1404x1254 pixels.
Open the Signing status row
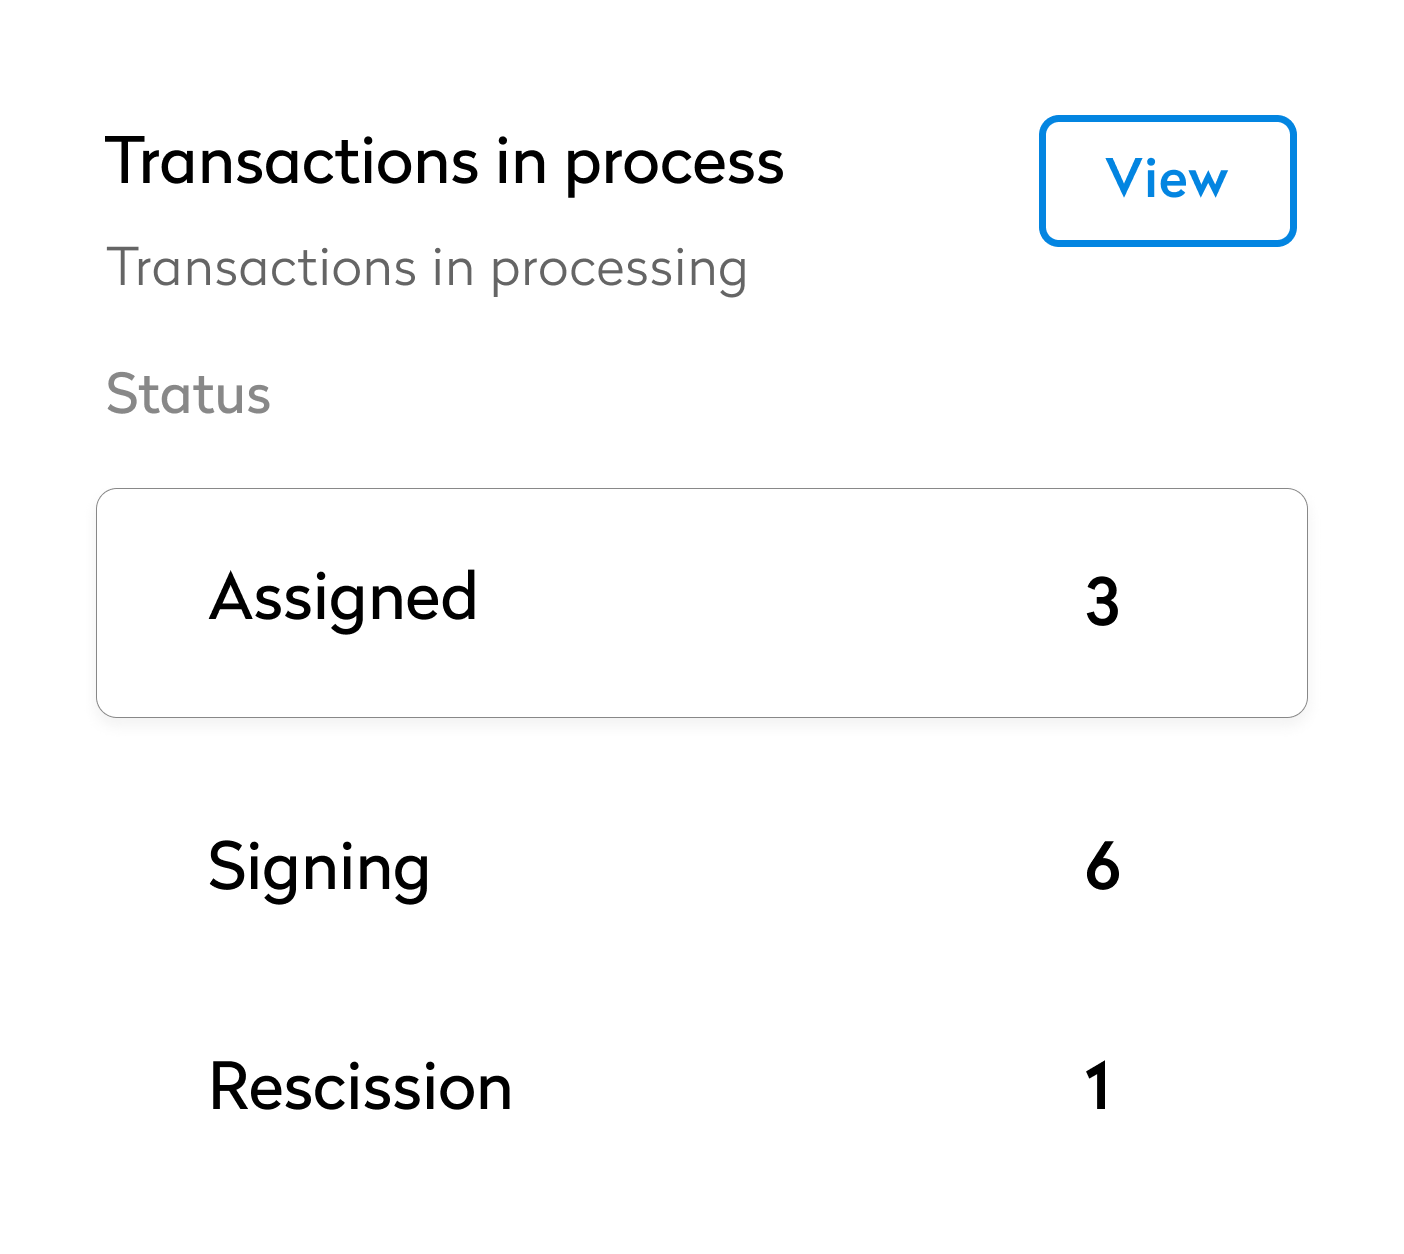[702, 866]
